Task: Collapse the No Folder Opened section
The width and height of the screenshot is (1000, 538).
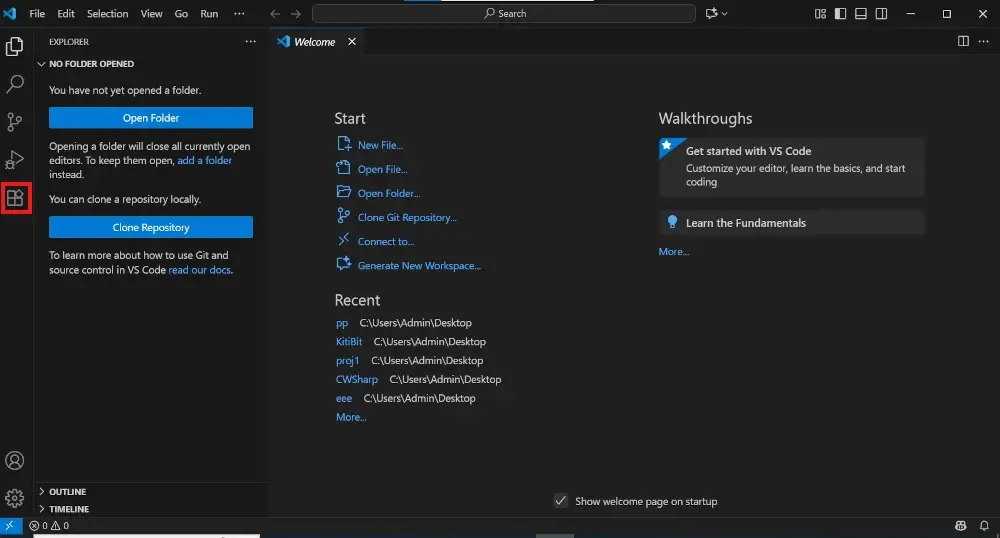Action: coord(91,64)
